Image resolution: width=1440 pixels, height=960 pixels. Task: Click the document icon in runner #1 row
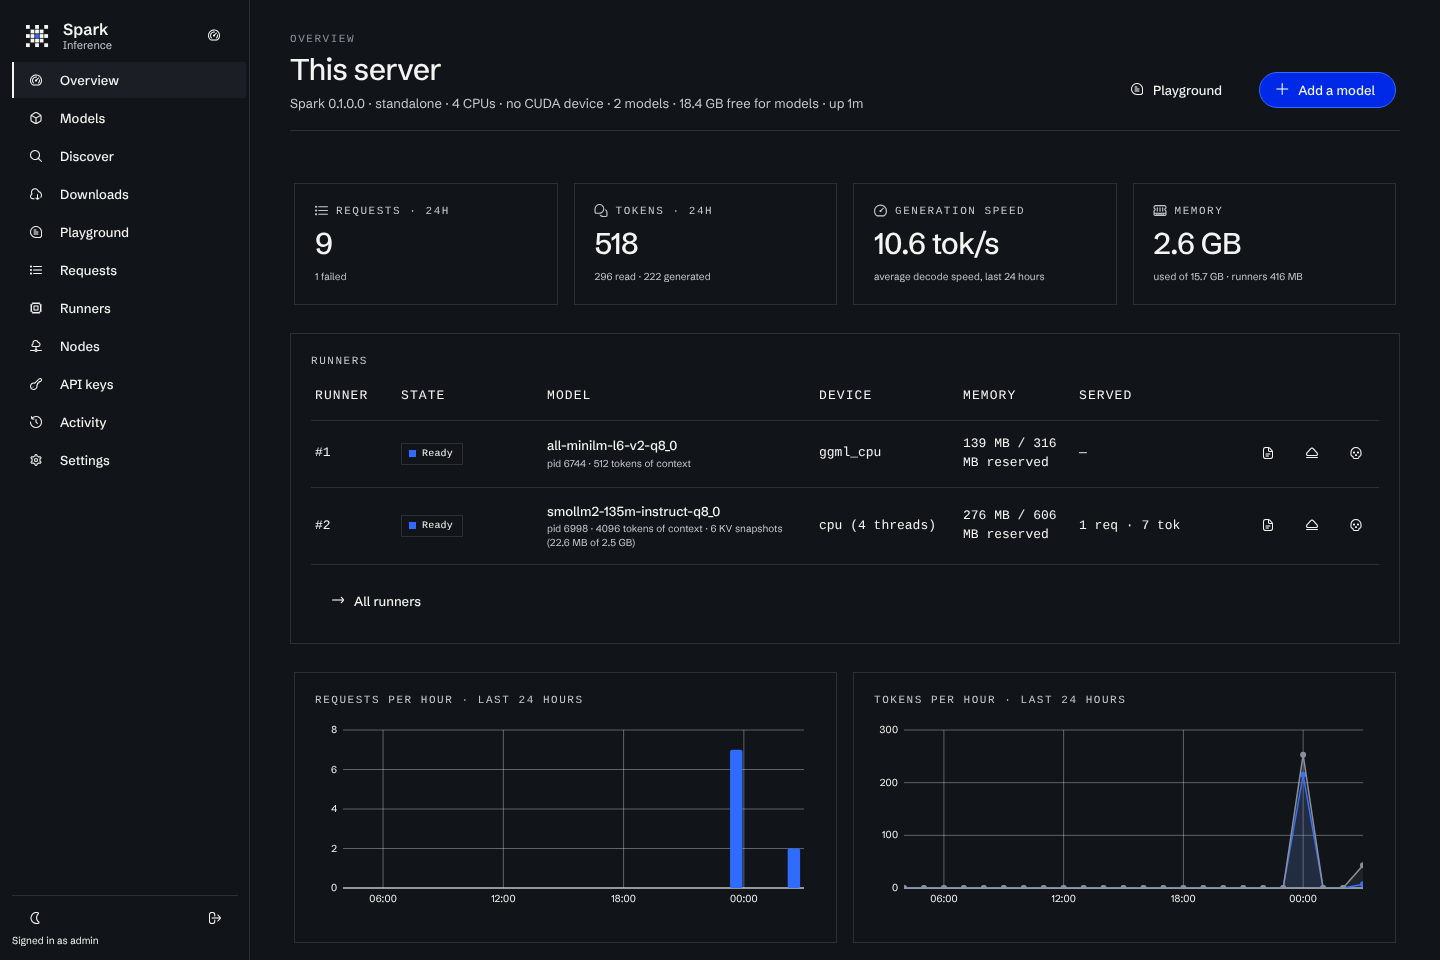1268,453
